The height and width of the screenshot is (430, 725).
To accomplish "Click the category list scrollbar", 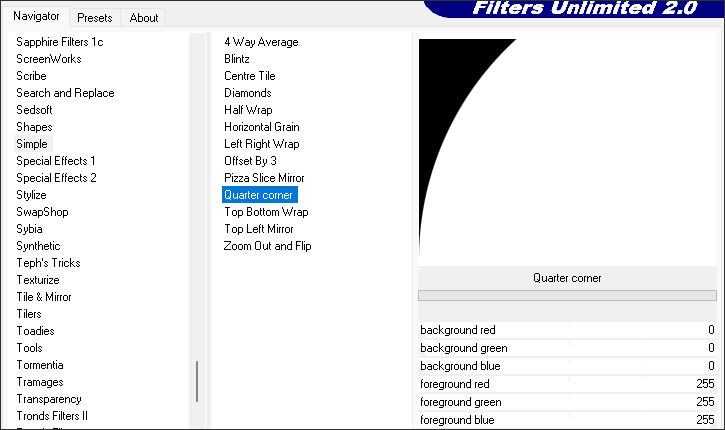I will point(197,380).
